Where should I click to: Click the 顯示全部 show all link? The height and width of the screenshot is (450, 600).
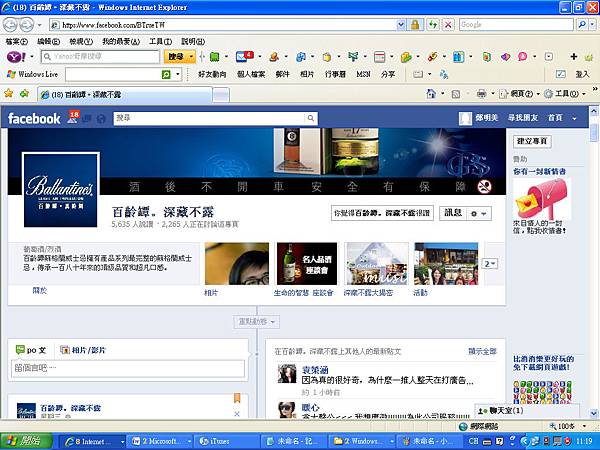pyautogui.click(x=482, y=351)
